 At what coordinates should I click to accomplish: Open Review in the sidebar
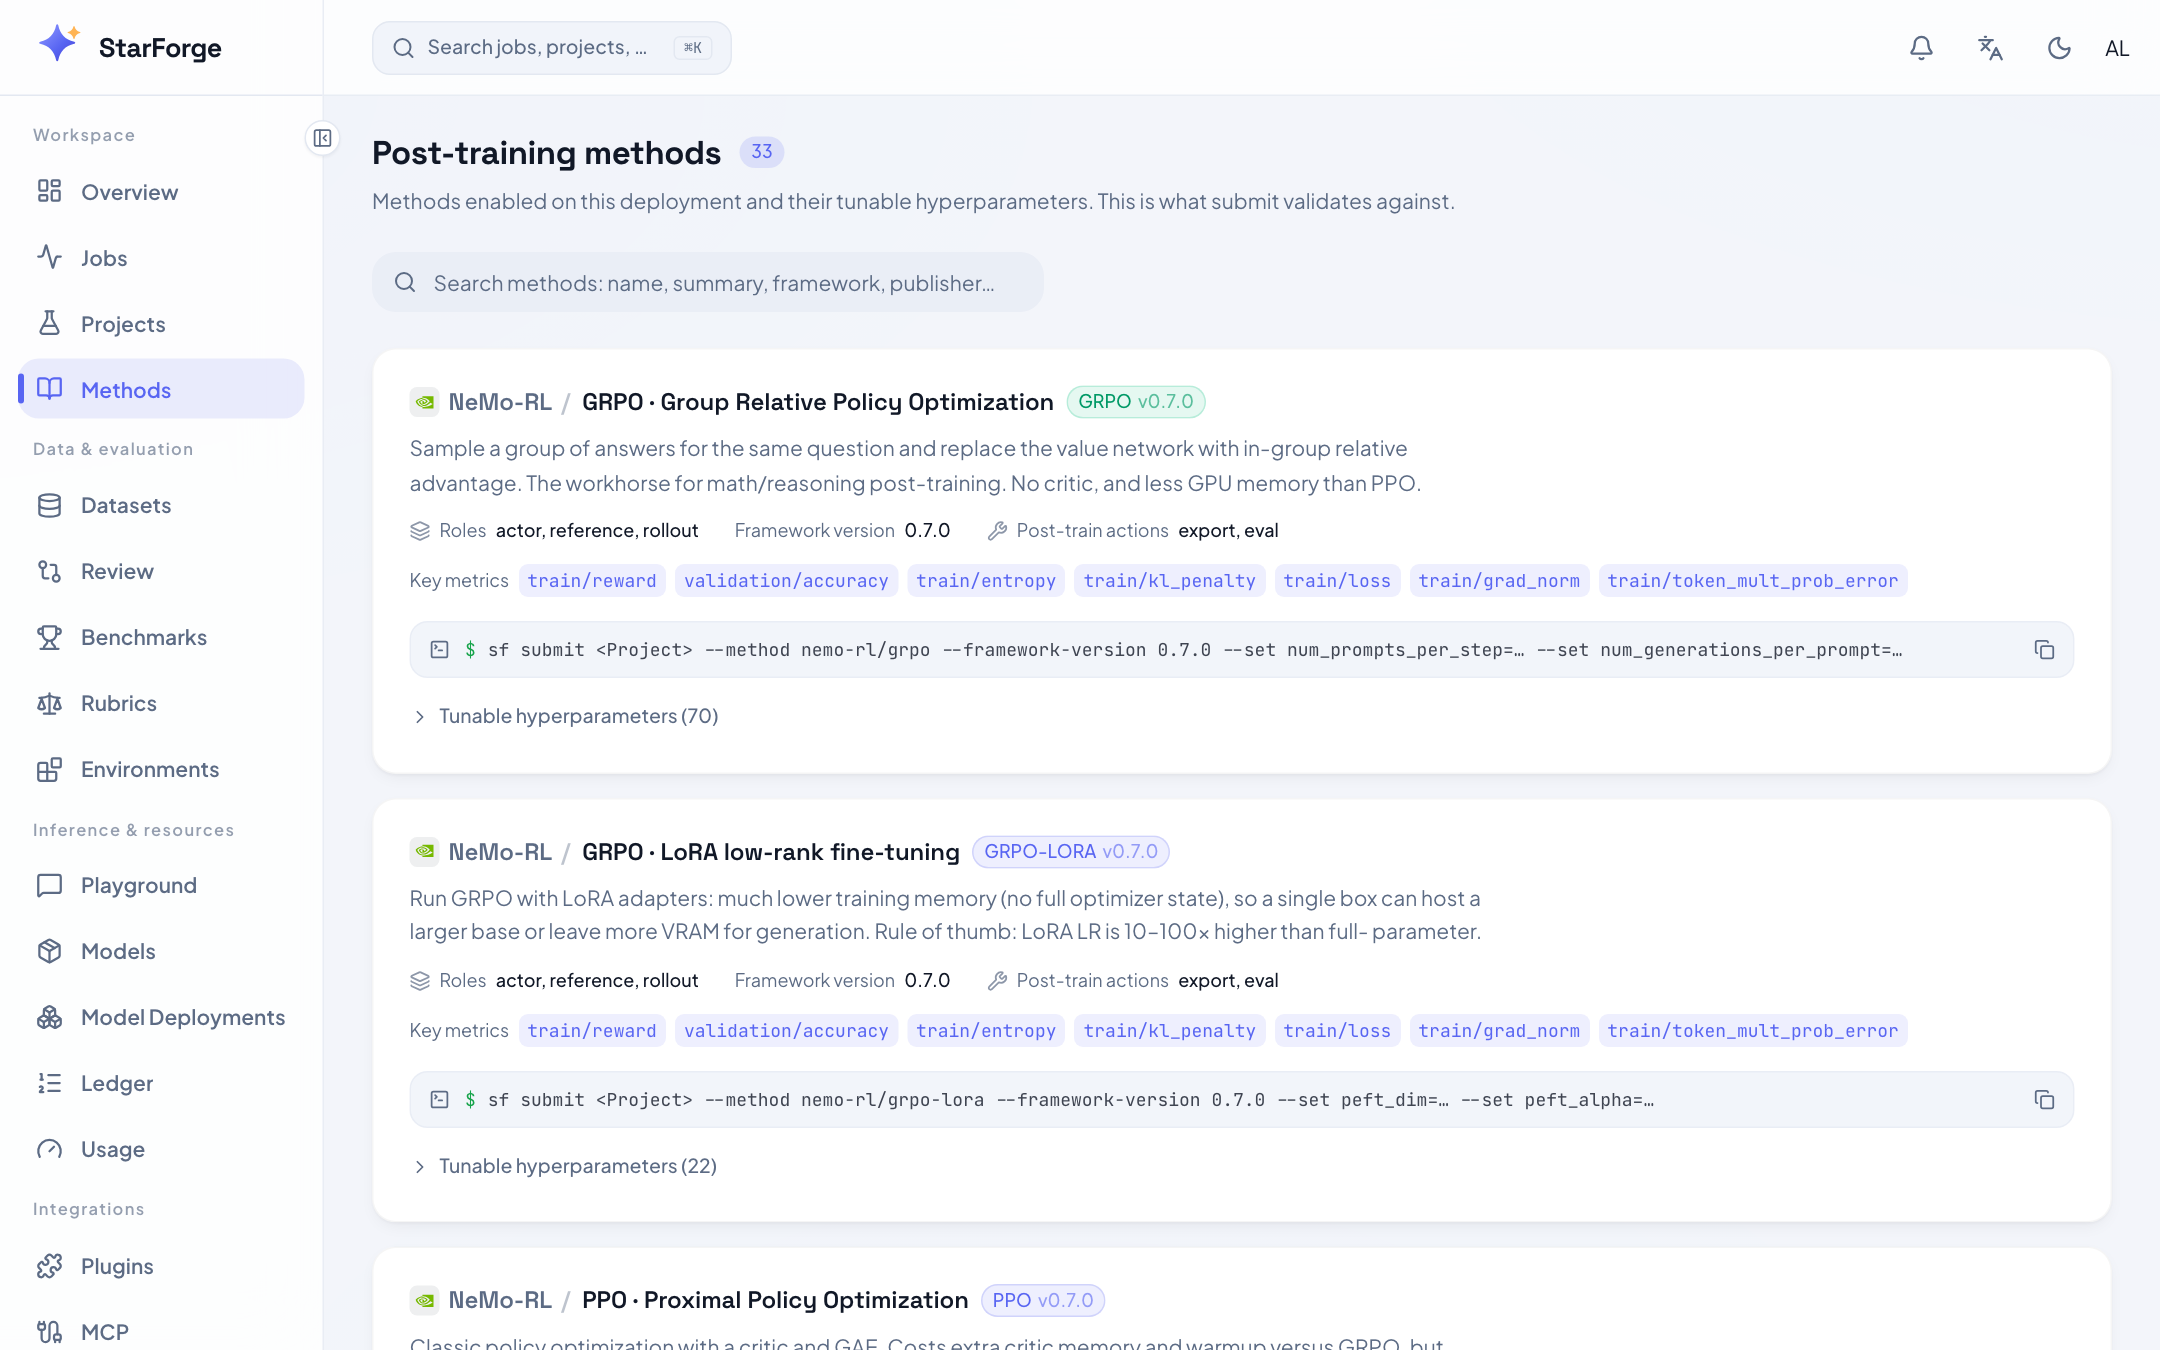tap(161, 571)
